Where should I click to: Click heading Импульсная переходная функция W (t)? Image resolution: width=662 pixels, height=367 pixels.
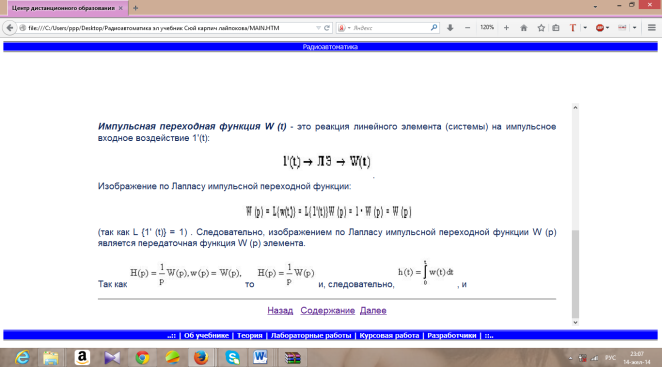(x=192, y=126)
